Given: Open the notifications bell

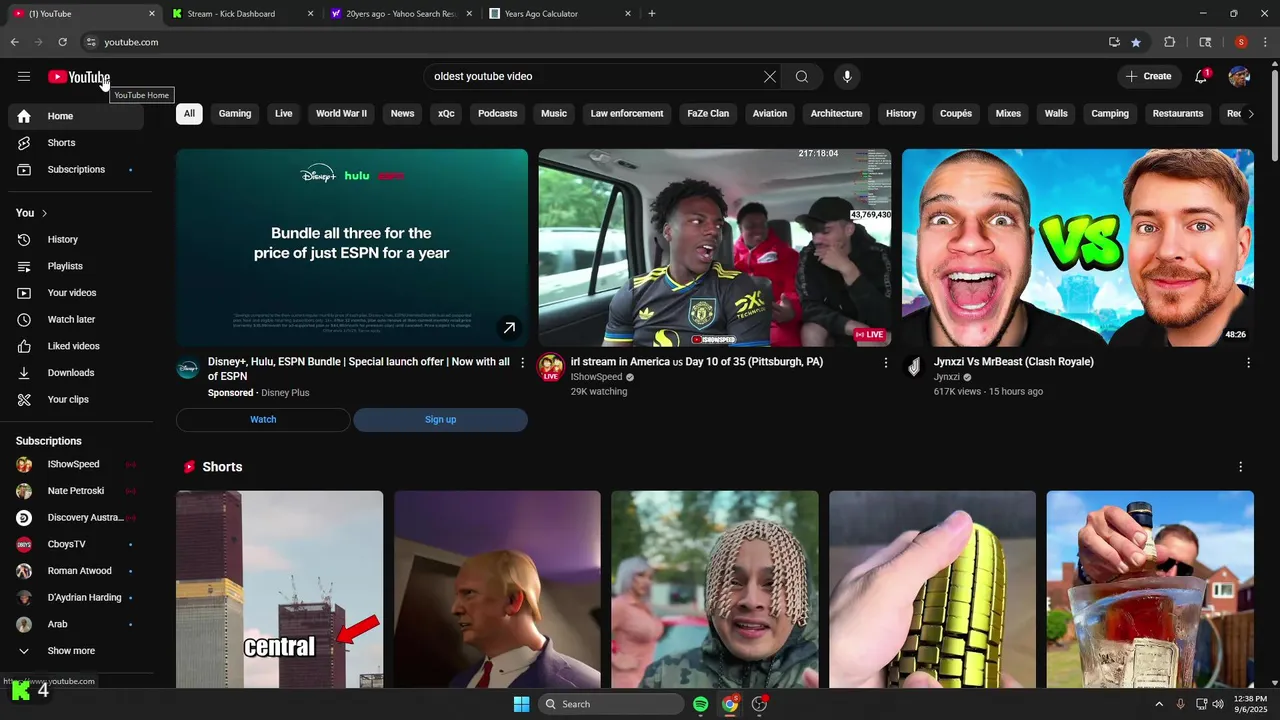Looking at the screenshot, I should coord(1201,77).
